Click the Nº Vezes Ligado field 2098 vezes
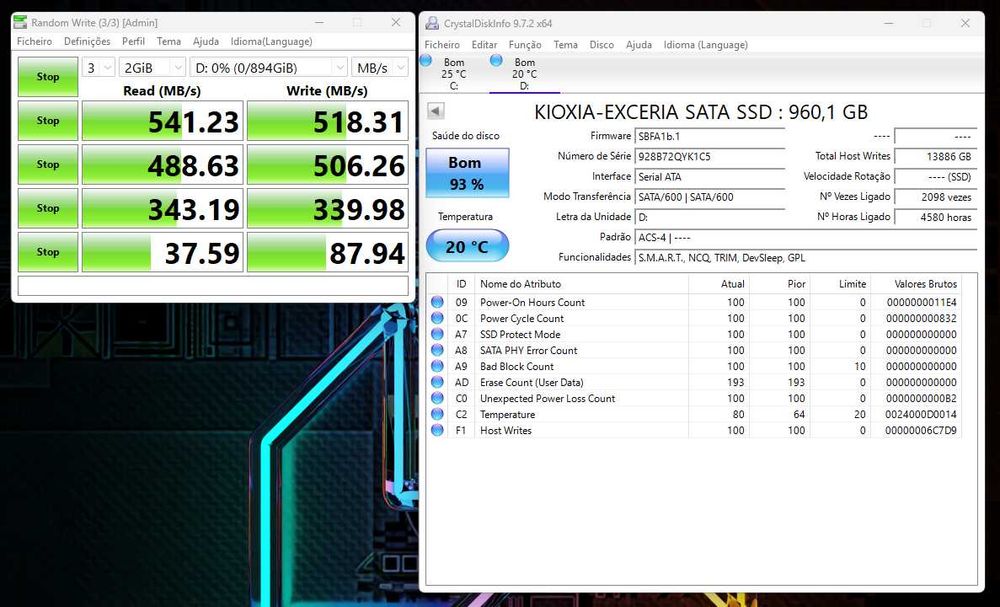 pos(935,197)
